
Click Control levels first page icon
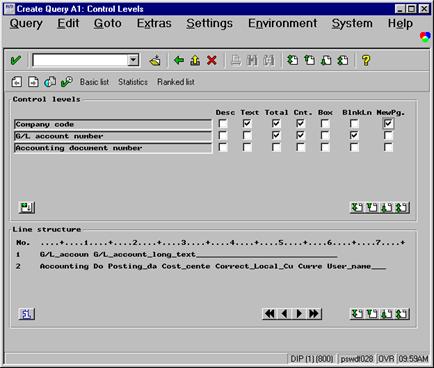click(357, 208)
